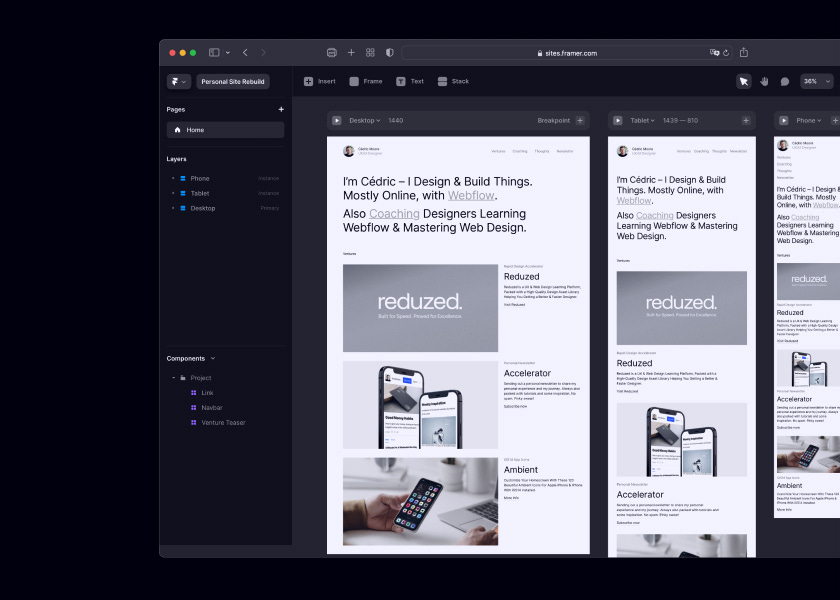
Task: Select the reduzed image in Desktop frame
Action: pyautogui.click(x=420, y=308)
